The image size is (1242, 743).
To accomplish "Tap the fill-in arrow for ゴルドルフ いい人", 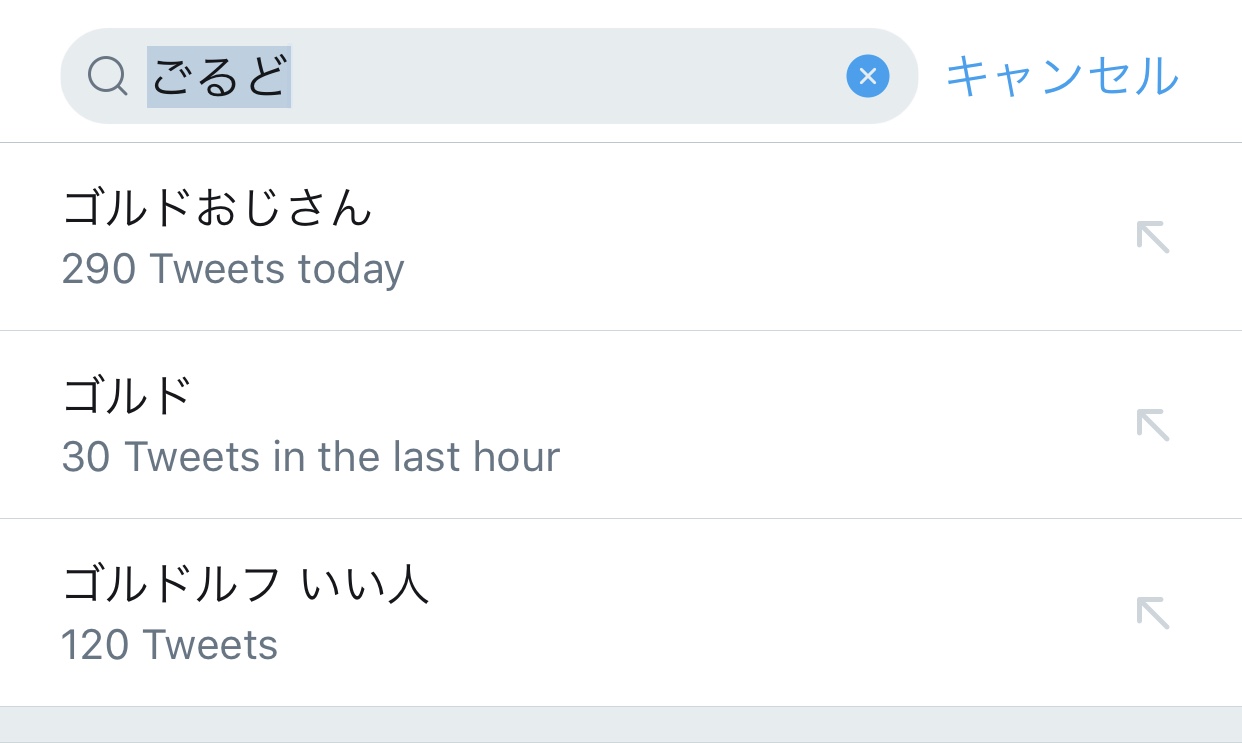I will click(x=1152, y=612).
